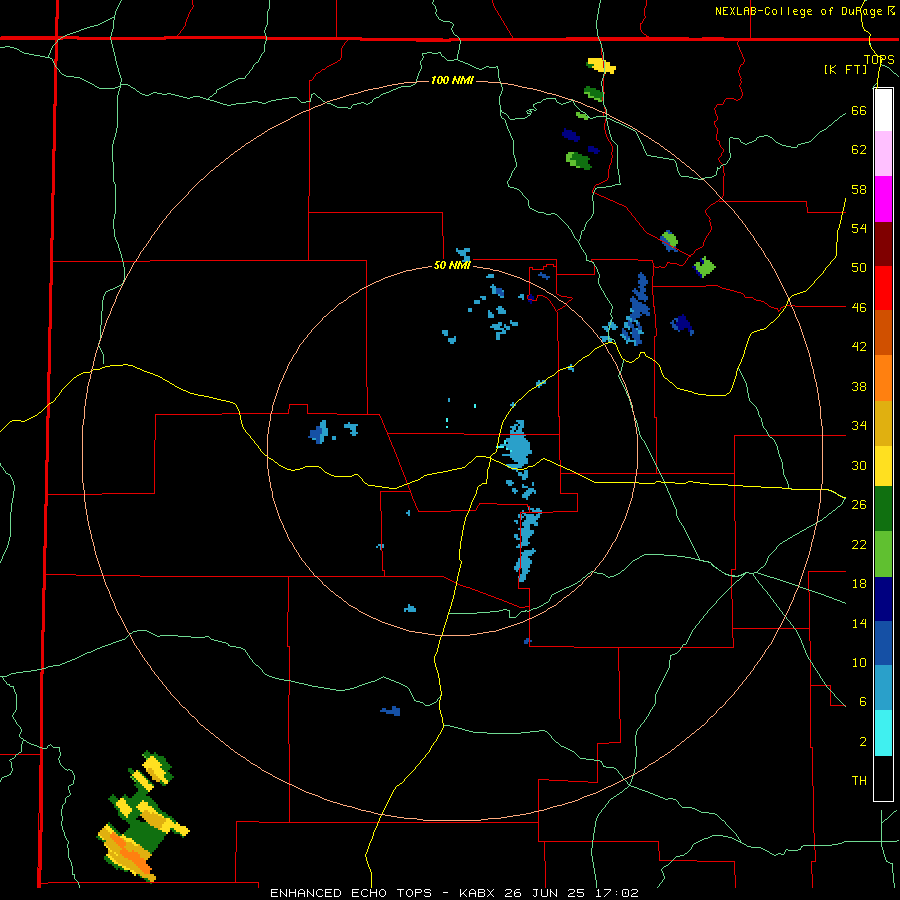This screenshot has width=900, height=900.
Task: Click the bright red legend swatch
Action: pos(883,288)
